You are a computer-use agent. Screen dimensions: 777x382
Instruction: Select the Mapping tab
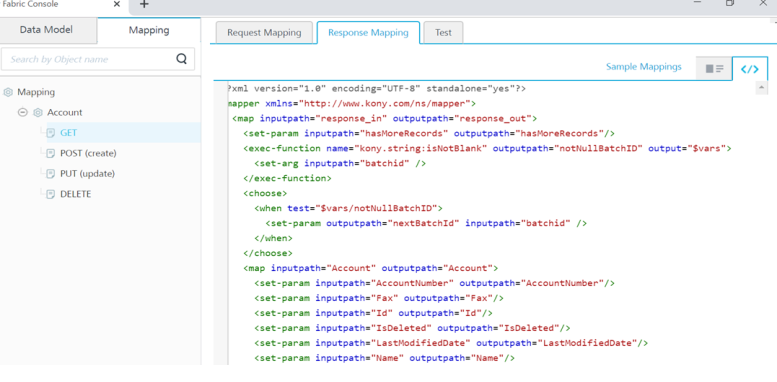tap(149, 30)
